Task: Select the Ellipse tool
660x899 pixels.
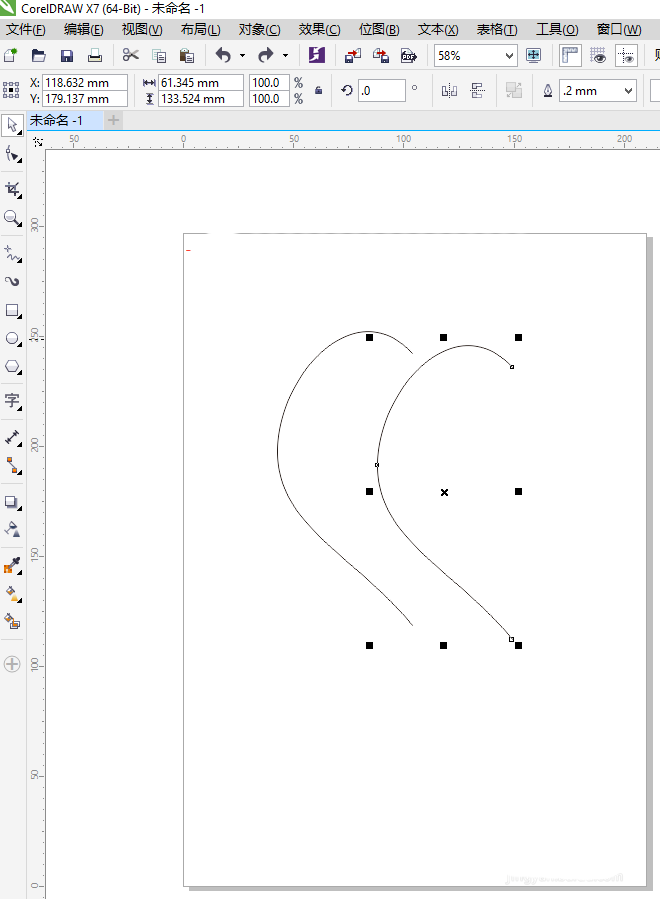Action: [x=13, y=339]
